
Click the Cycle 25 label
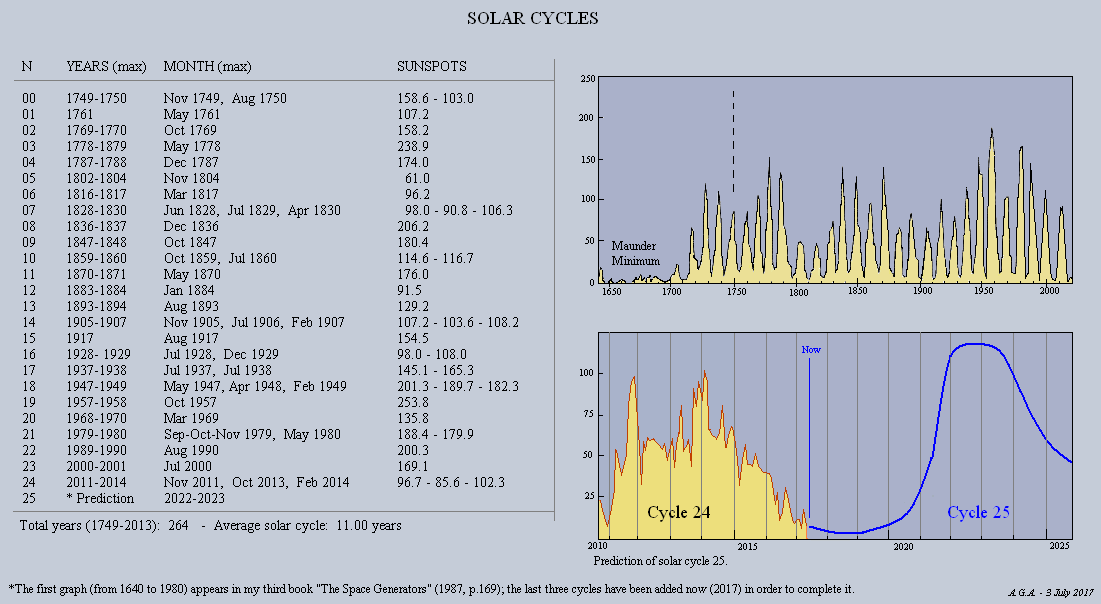(977, 512)
